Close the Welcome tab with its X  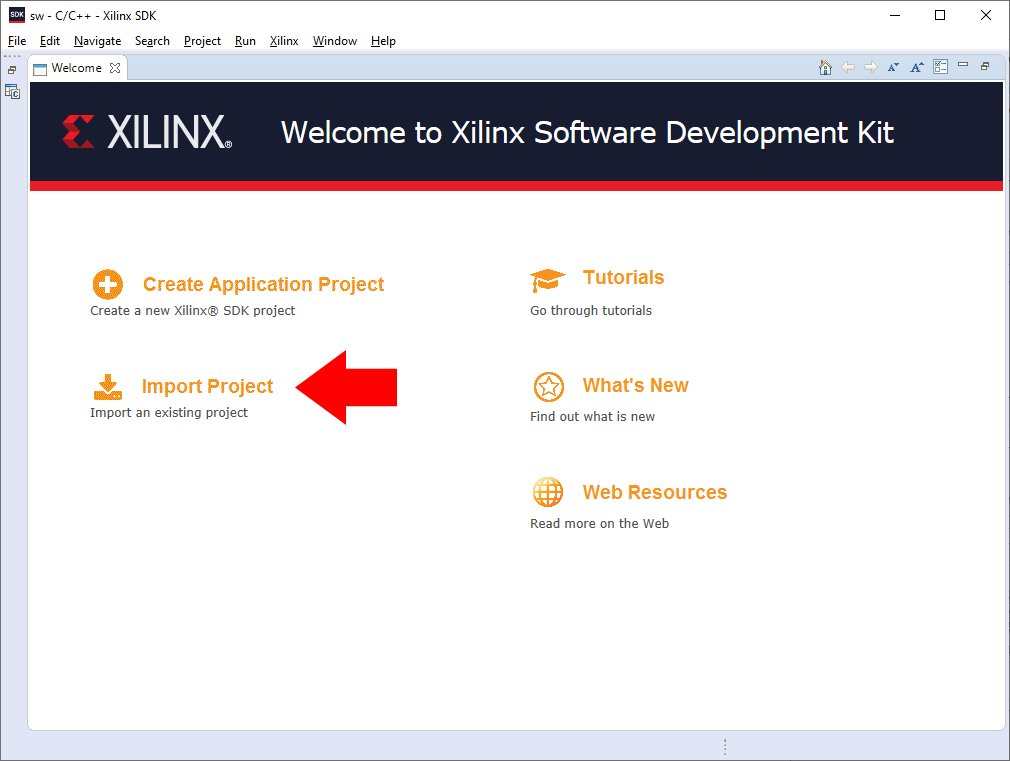click(115, 68)
